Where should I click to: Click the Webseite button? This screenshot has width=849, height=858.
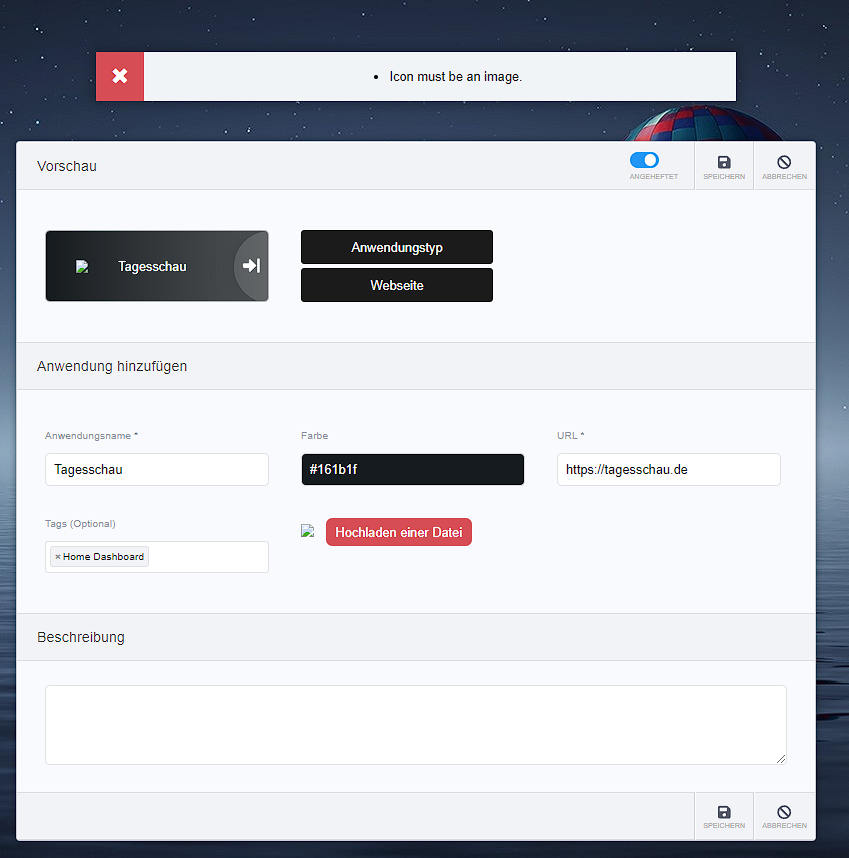click(397, 285)
